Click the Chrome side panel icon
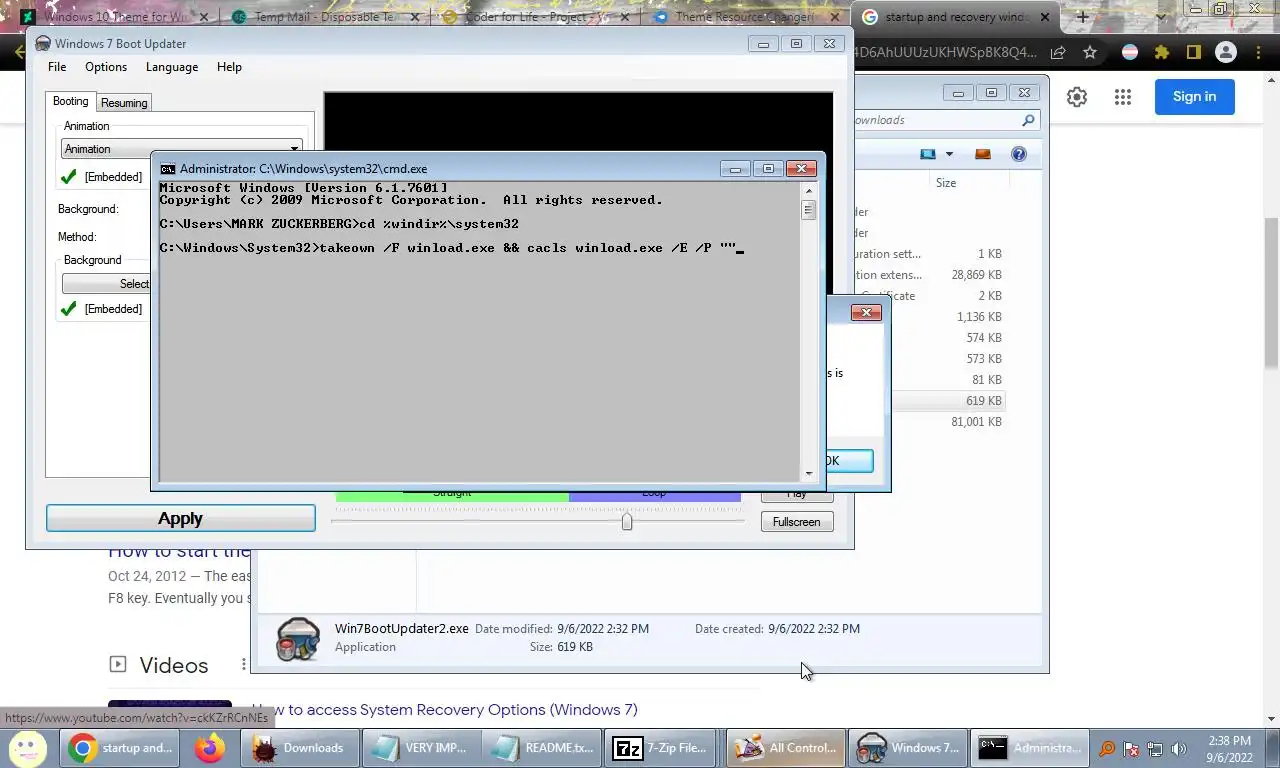 (x=1193, y=52)
